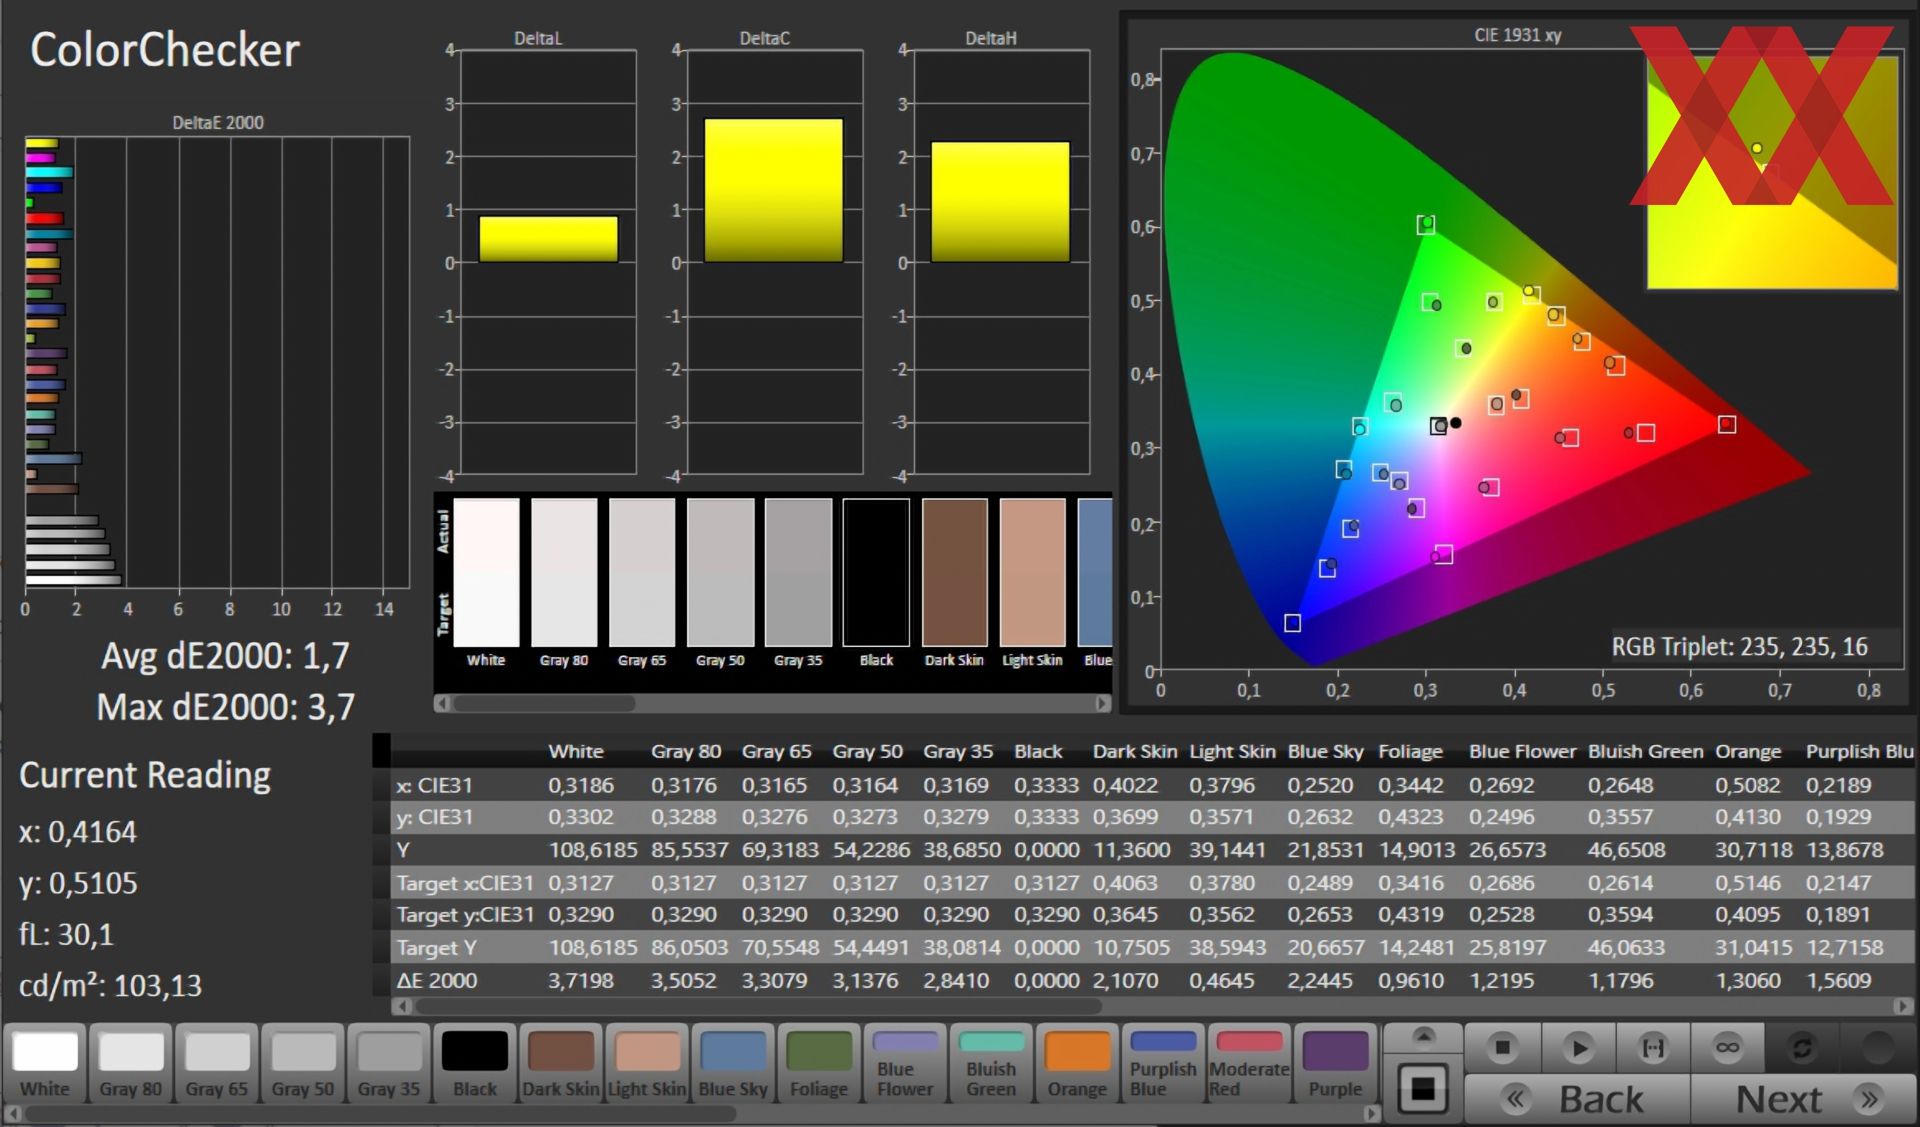Click the refresh arrows icon

coord(1802,1048)
